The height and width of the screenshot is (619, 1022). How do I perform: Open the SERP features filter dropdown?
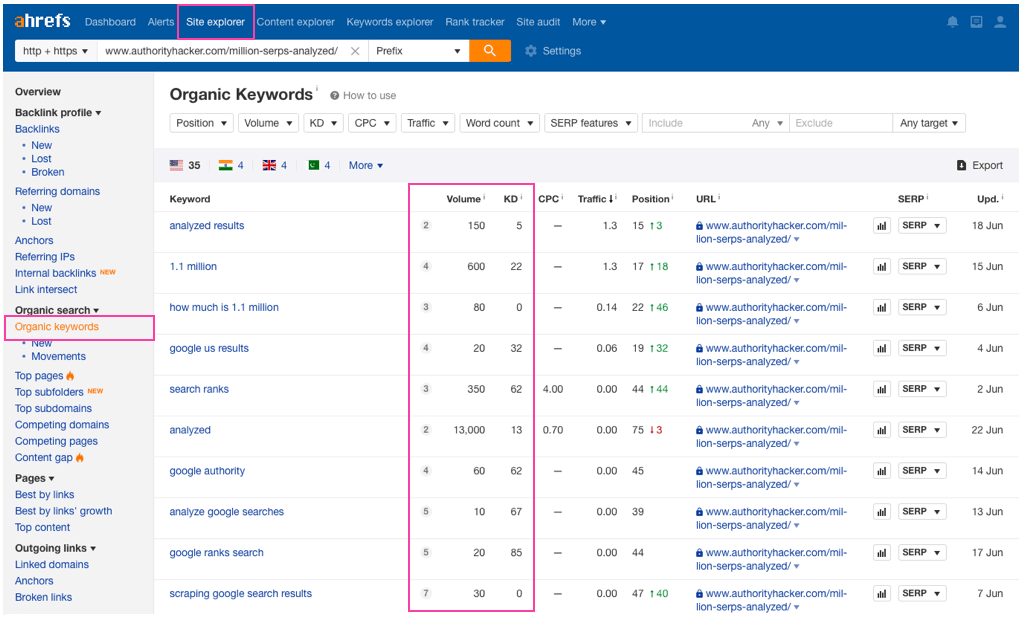point(591,123)
